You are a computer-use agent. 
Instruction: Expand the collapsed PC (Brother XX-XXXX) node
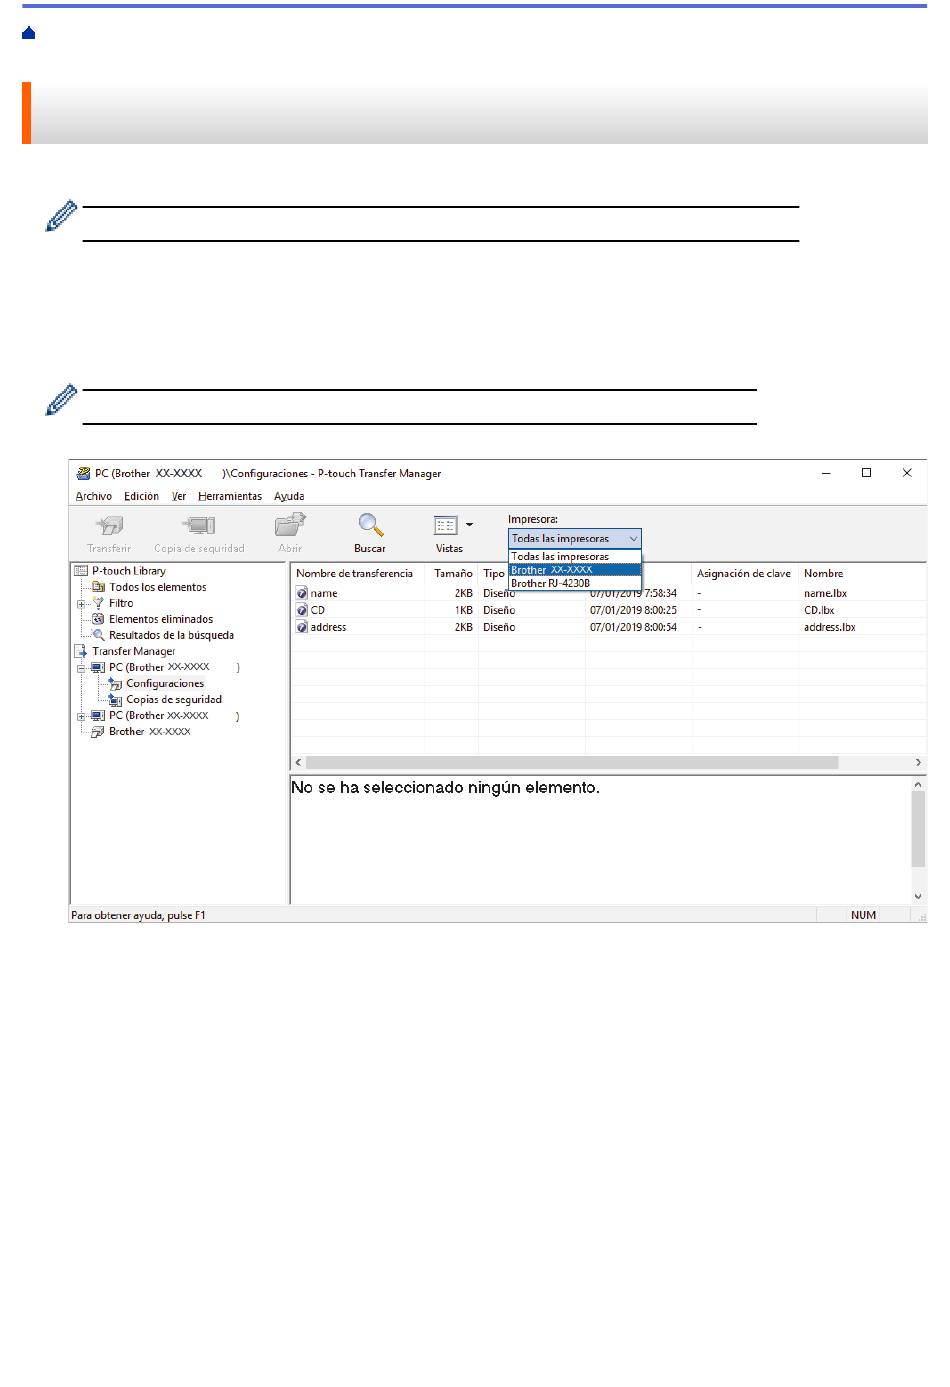pos(81,716)
